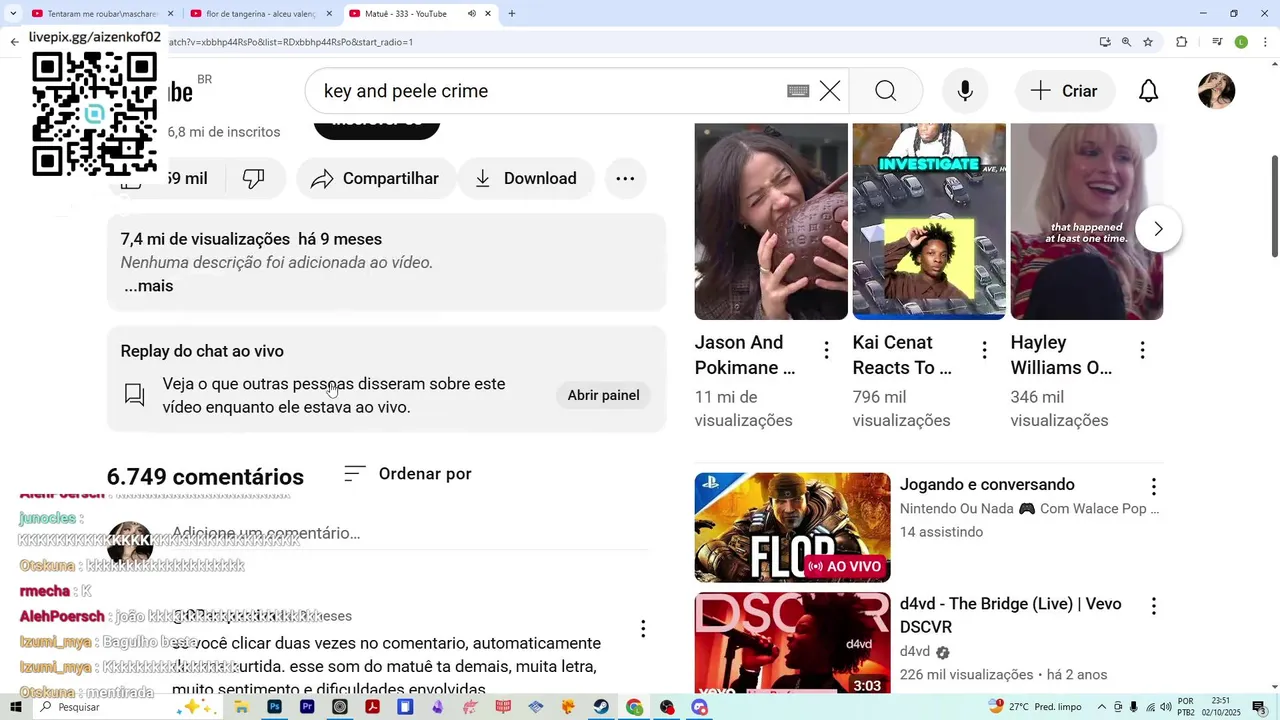
Task: Open the Ordenar por sort dropdown
Action: point(407,474)
